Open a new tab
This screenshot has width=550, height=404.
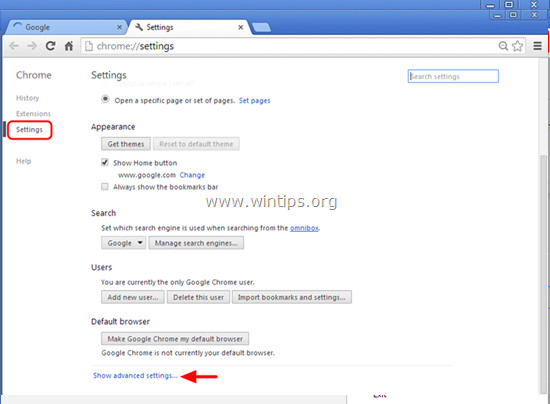click(261, 27)
